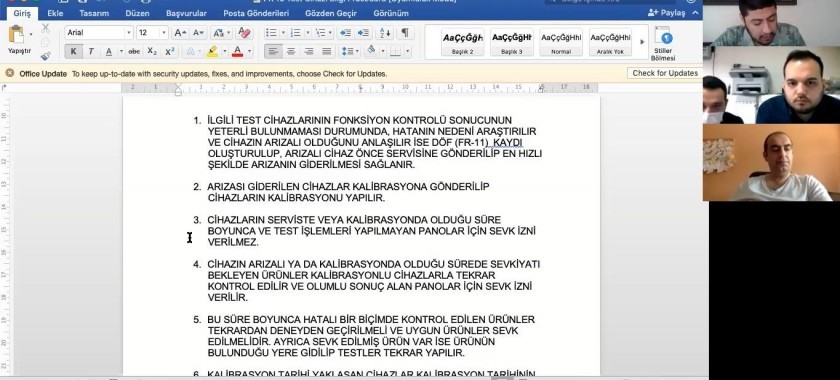Screen dimensions: 840x380
Task: Click the Yapıştır paste icon
Action: point(17,35)
